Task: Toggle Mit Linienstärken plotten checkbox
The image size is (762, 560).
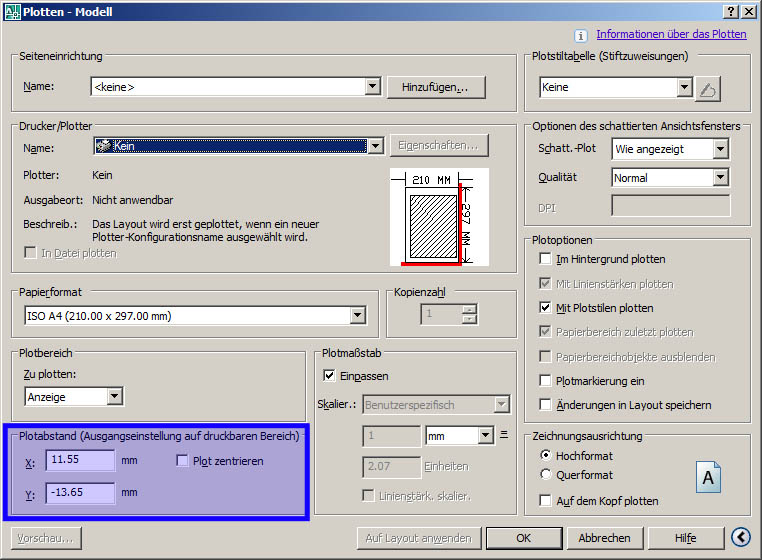Action: click(545, 283)
